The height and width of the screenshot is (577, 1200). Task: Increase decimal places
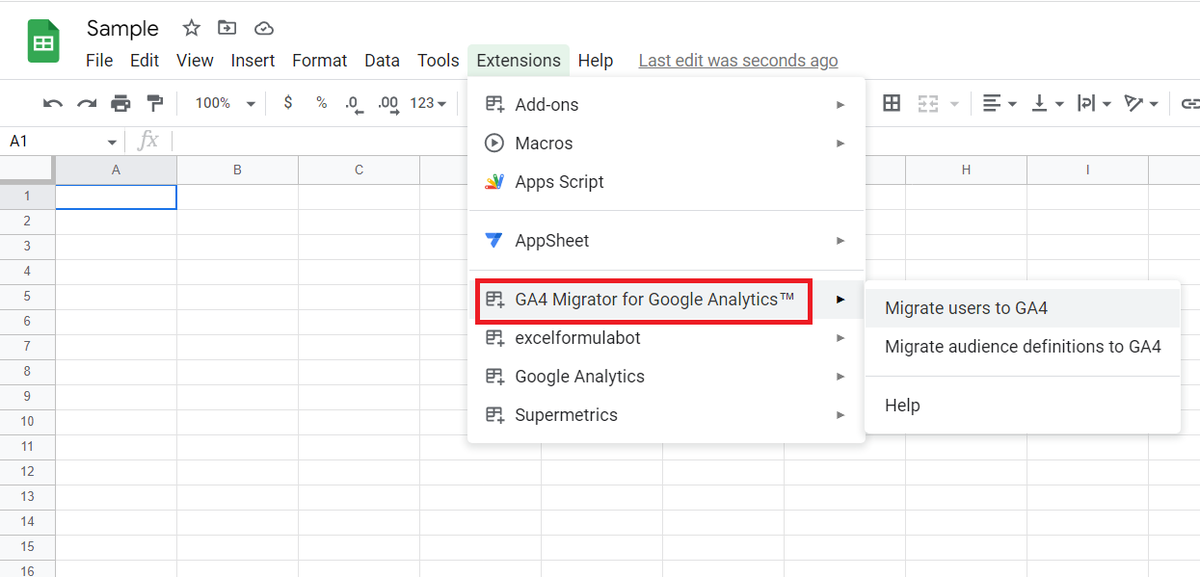[388, 103]
